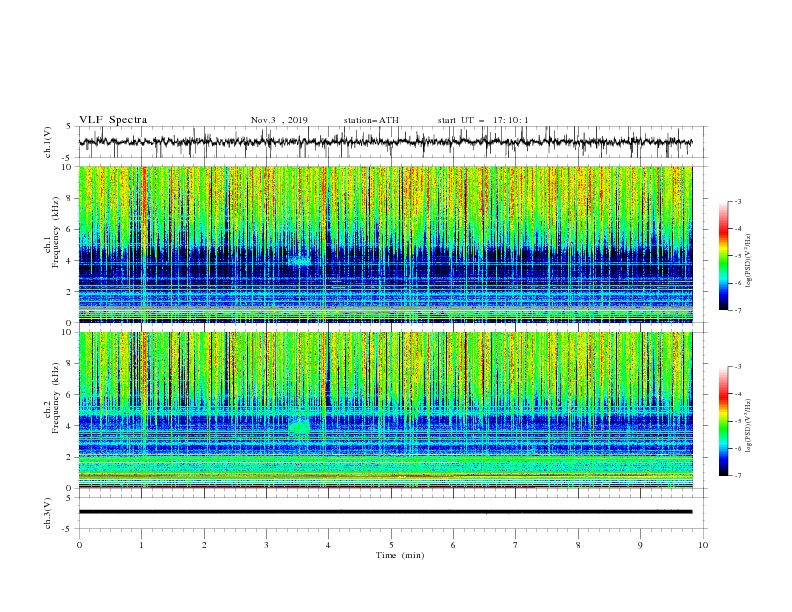Viewport: 792px width, 612px height.
Task: Select the "start UT = 17:10: 1" text
Action: pos(483,120)
